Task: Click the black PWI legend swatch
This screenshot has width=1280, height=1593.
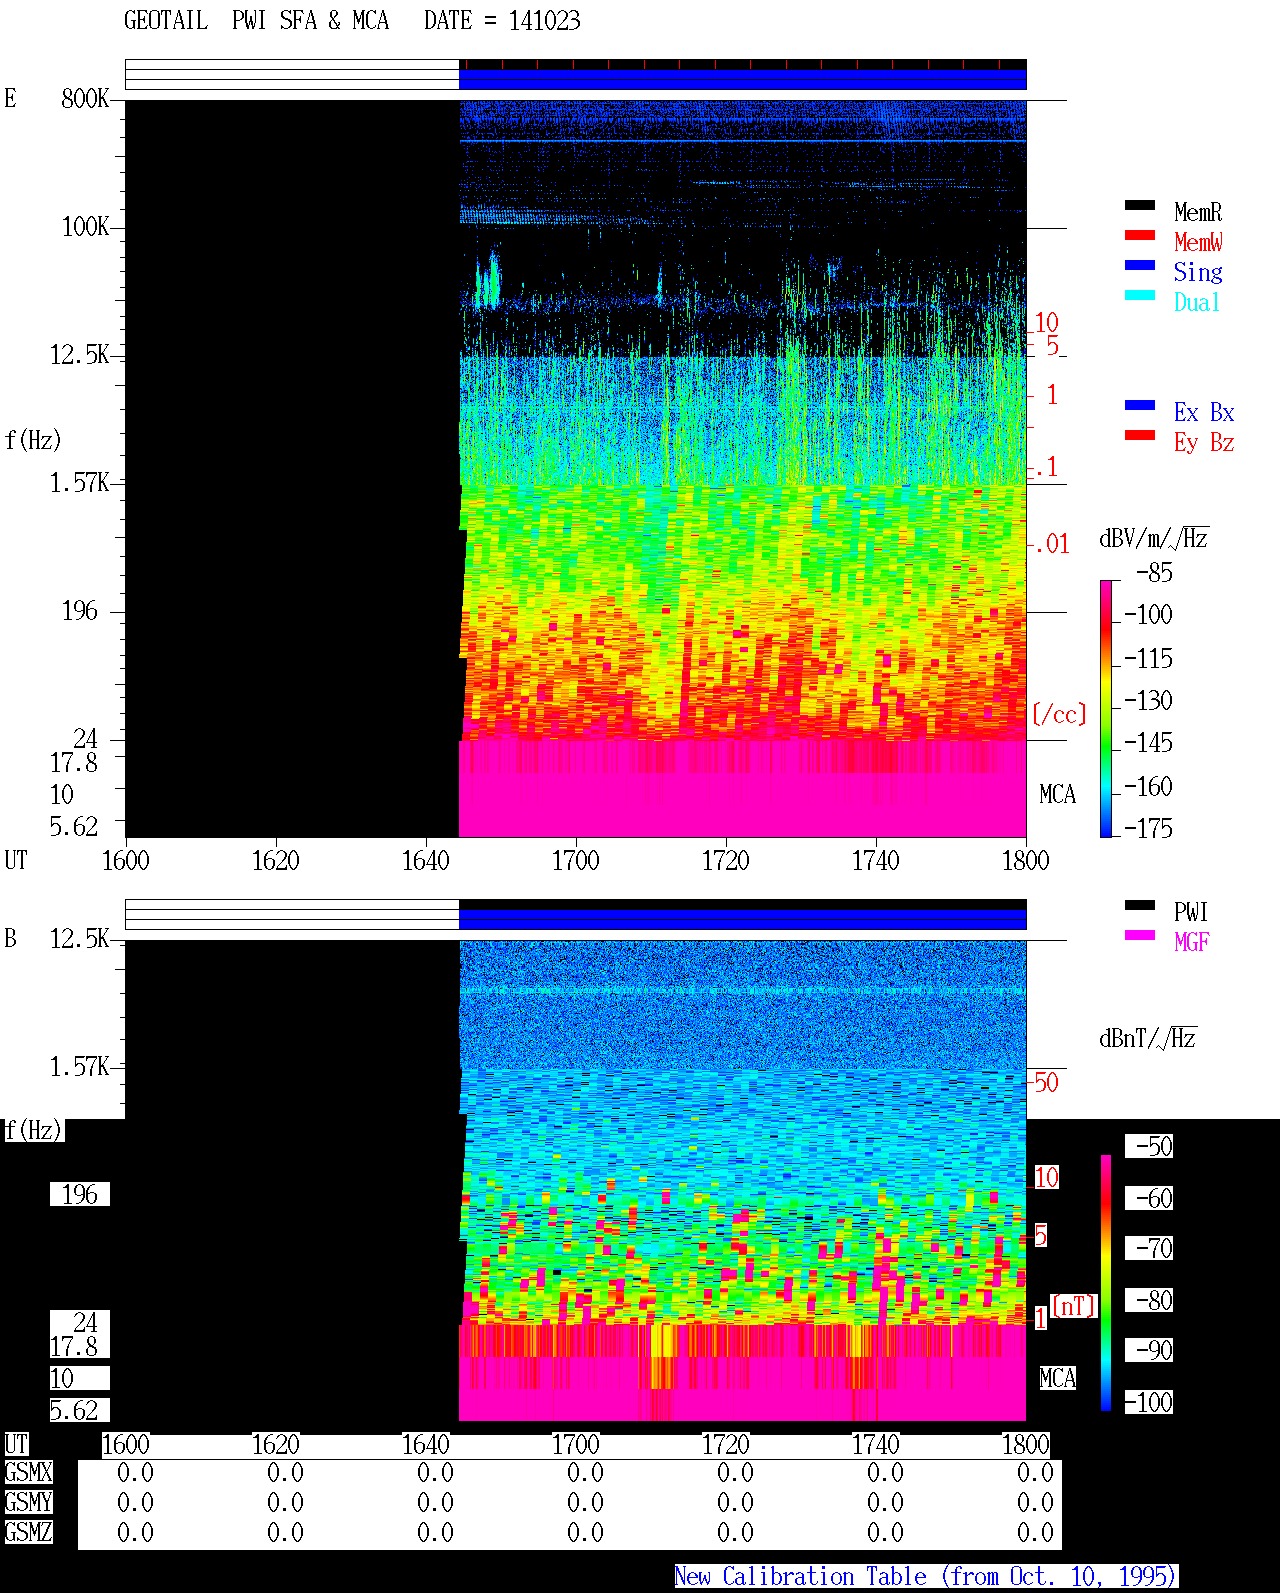Action: point(1140,905)
